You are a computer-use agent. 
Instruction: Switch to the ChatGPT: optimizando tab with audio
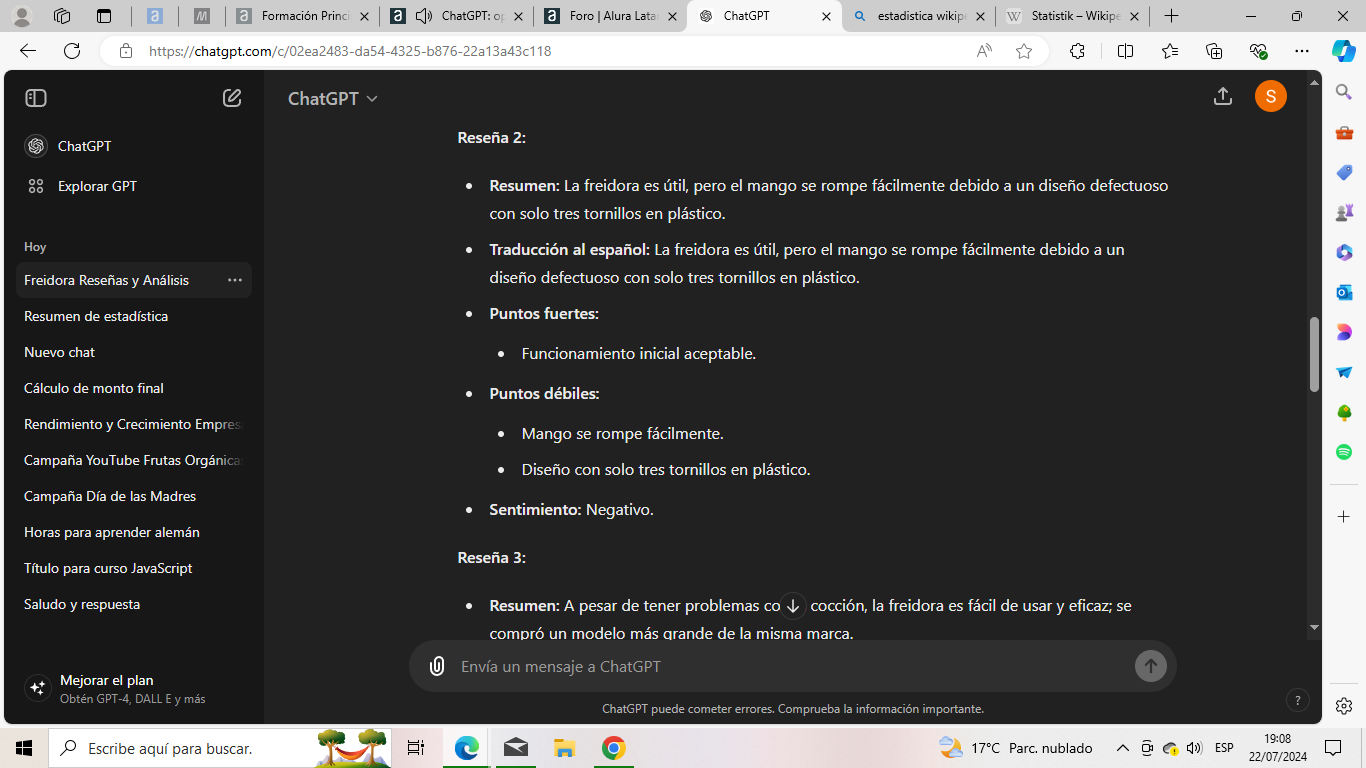456,16
